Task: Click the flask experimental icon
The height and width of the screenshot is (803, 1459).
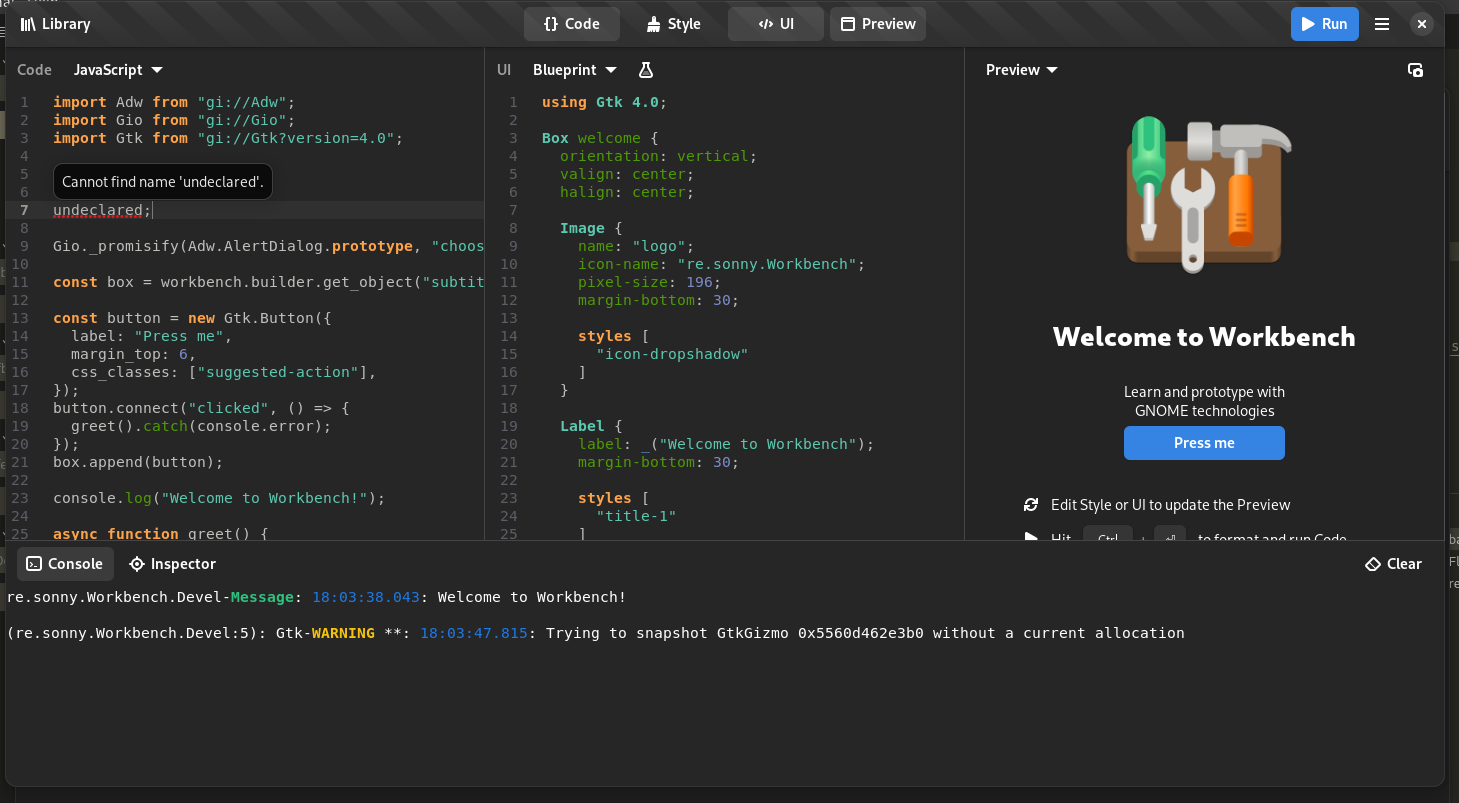Action: click(x=646, y=70)
